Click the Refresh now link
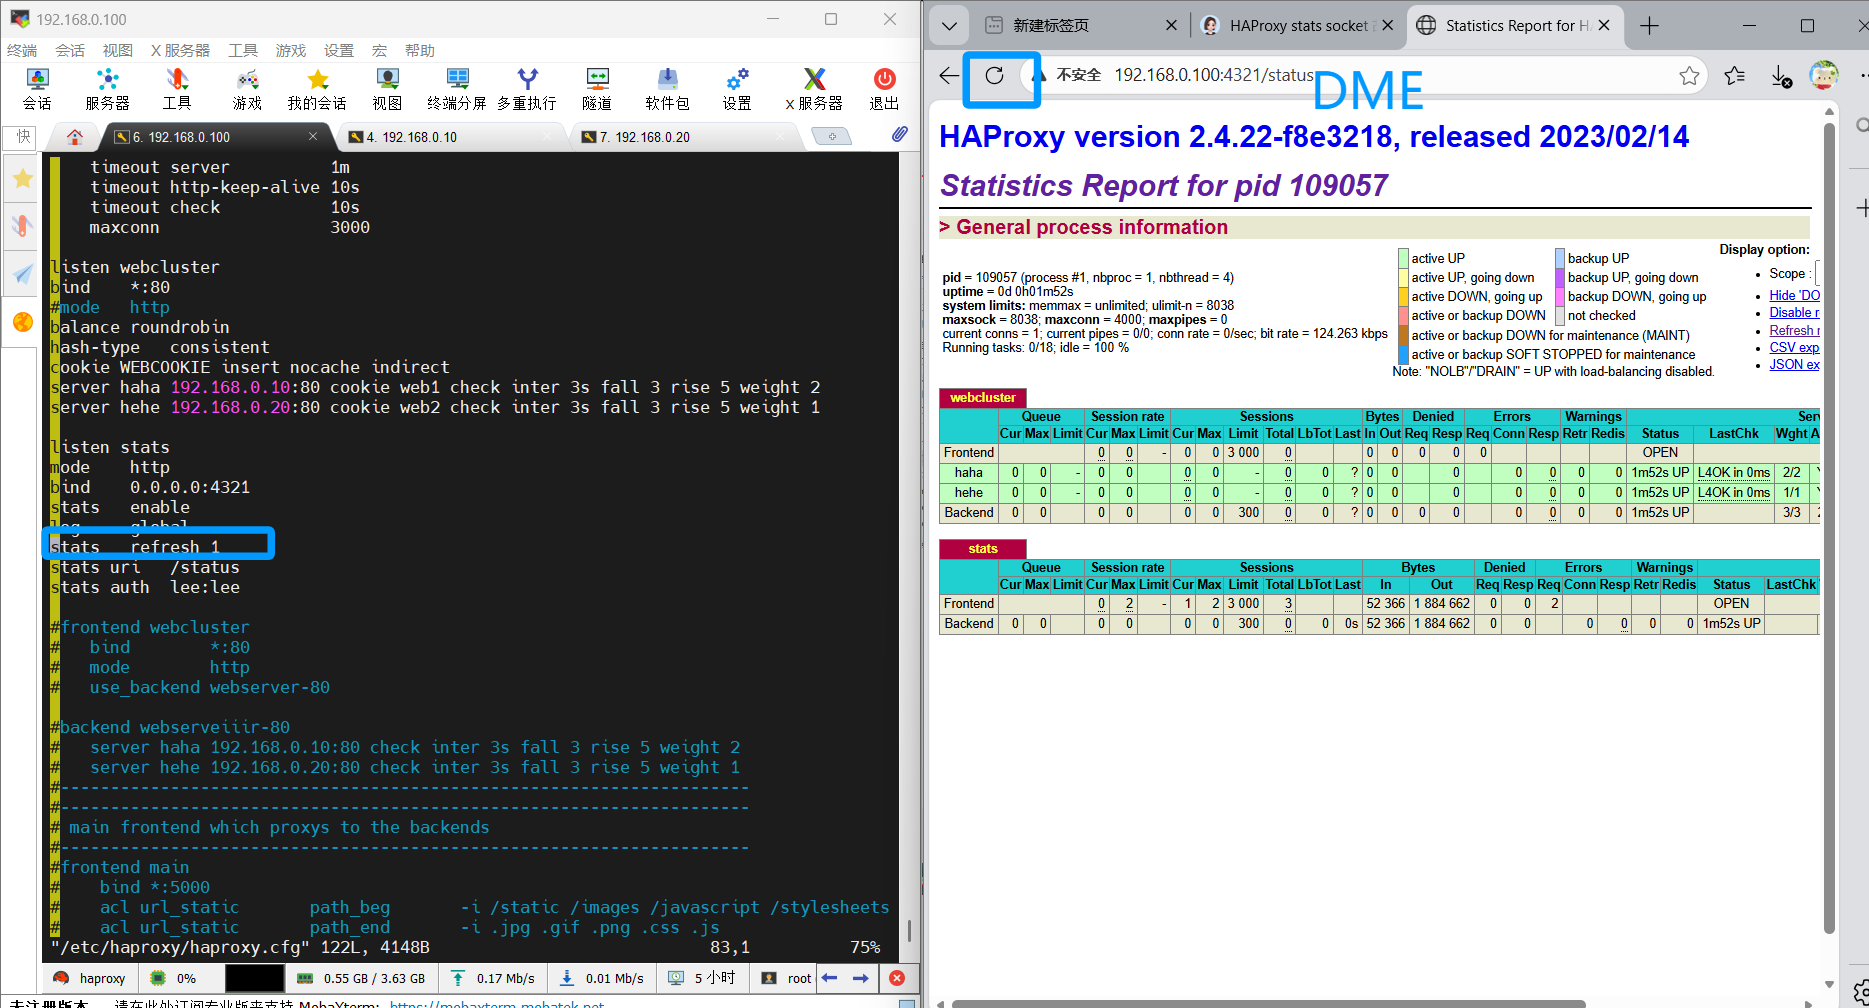 (1794, 330)
